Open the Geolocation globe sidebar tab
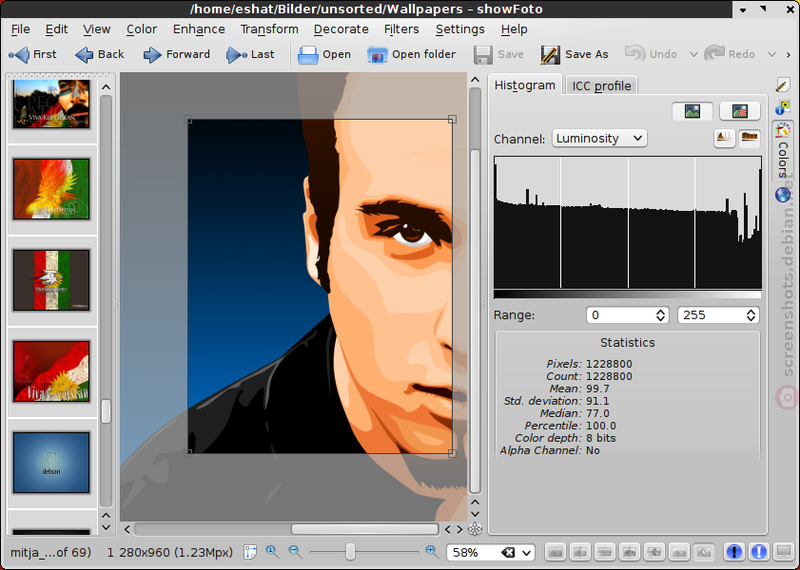800x570 pixels. point(783,195)
